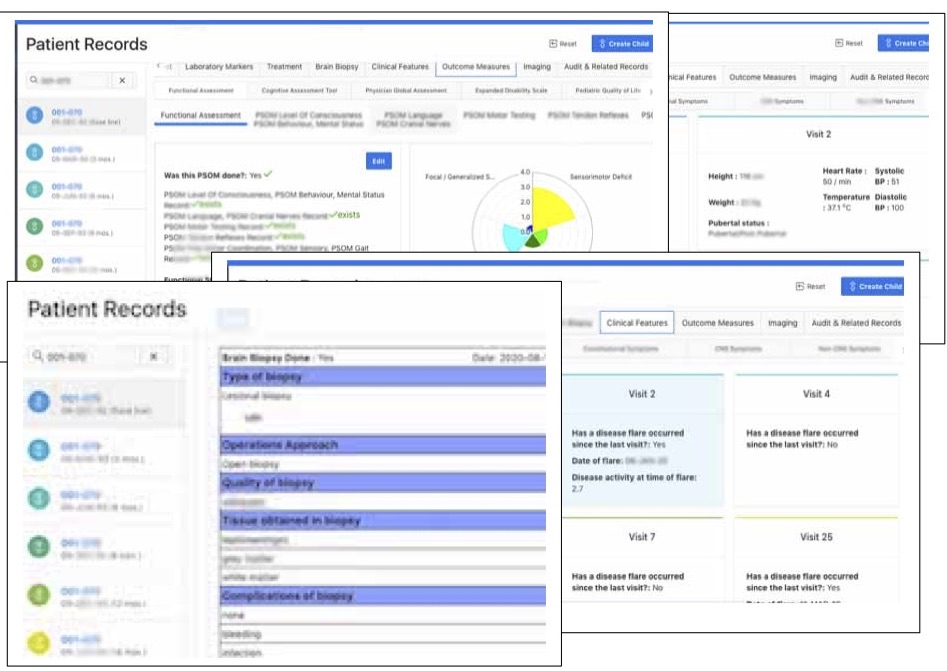The height and width of the screenshot is (671, 947).
Task: Open the Visit 4 disease flare card
Action: click(816, 440)
